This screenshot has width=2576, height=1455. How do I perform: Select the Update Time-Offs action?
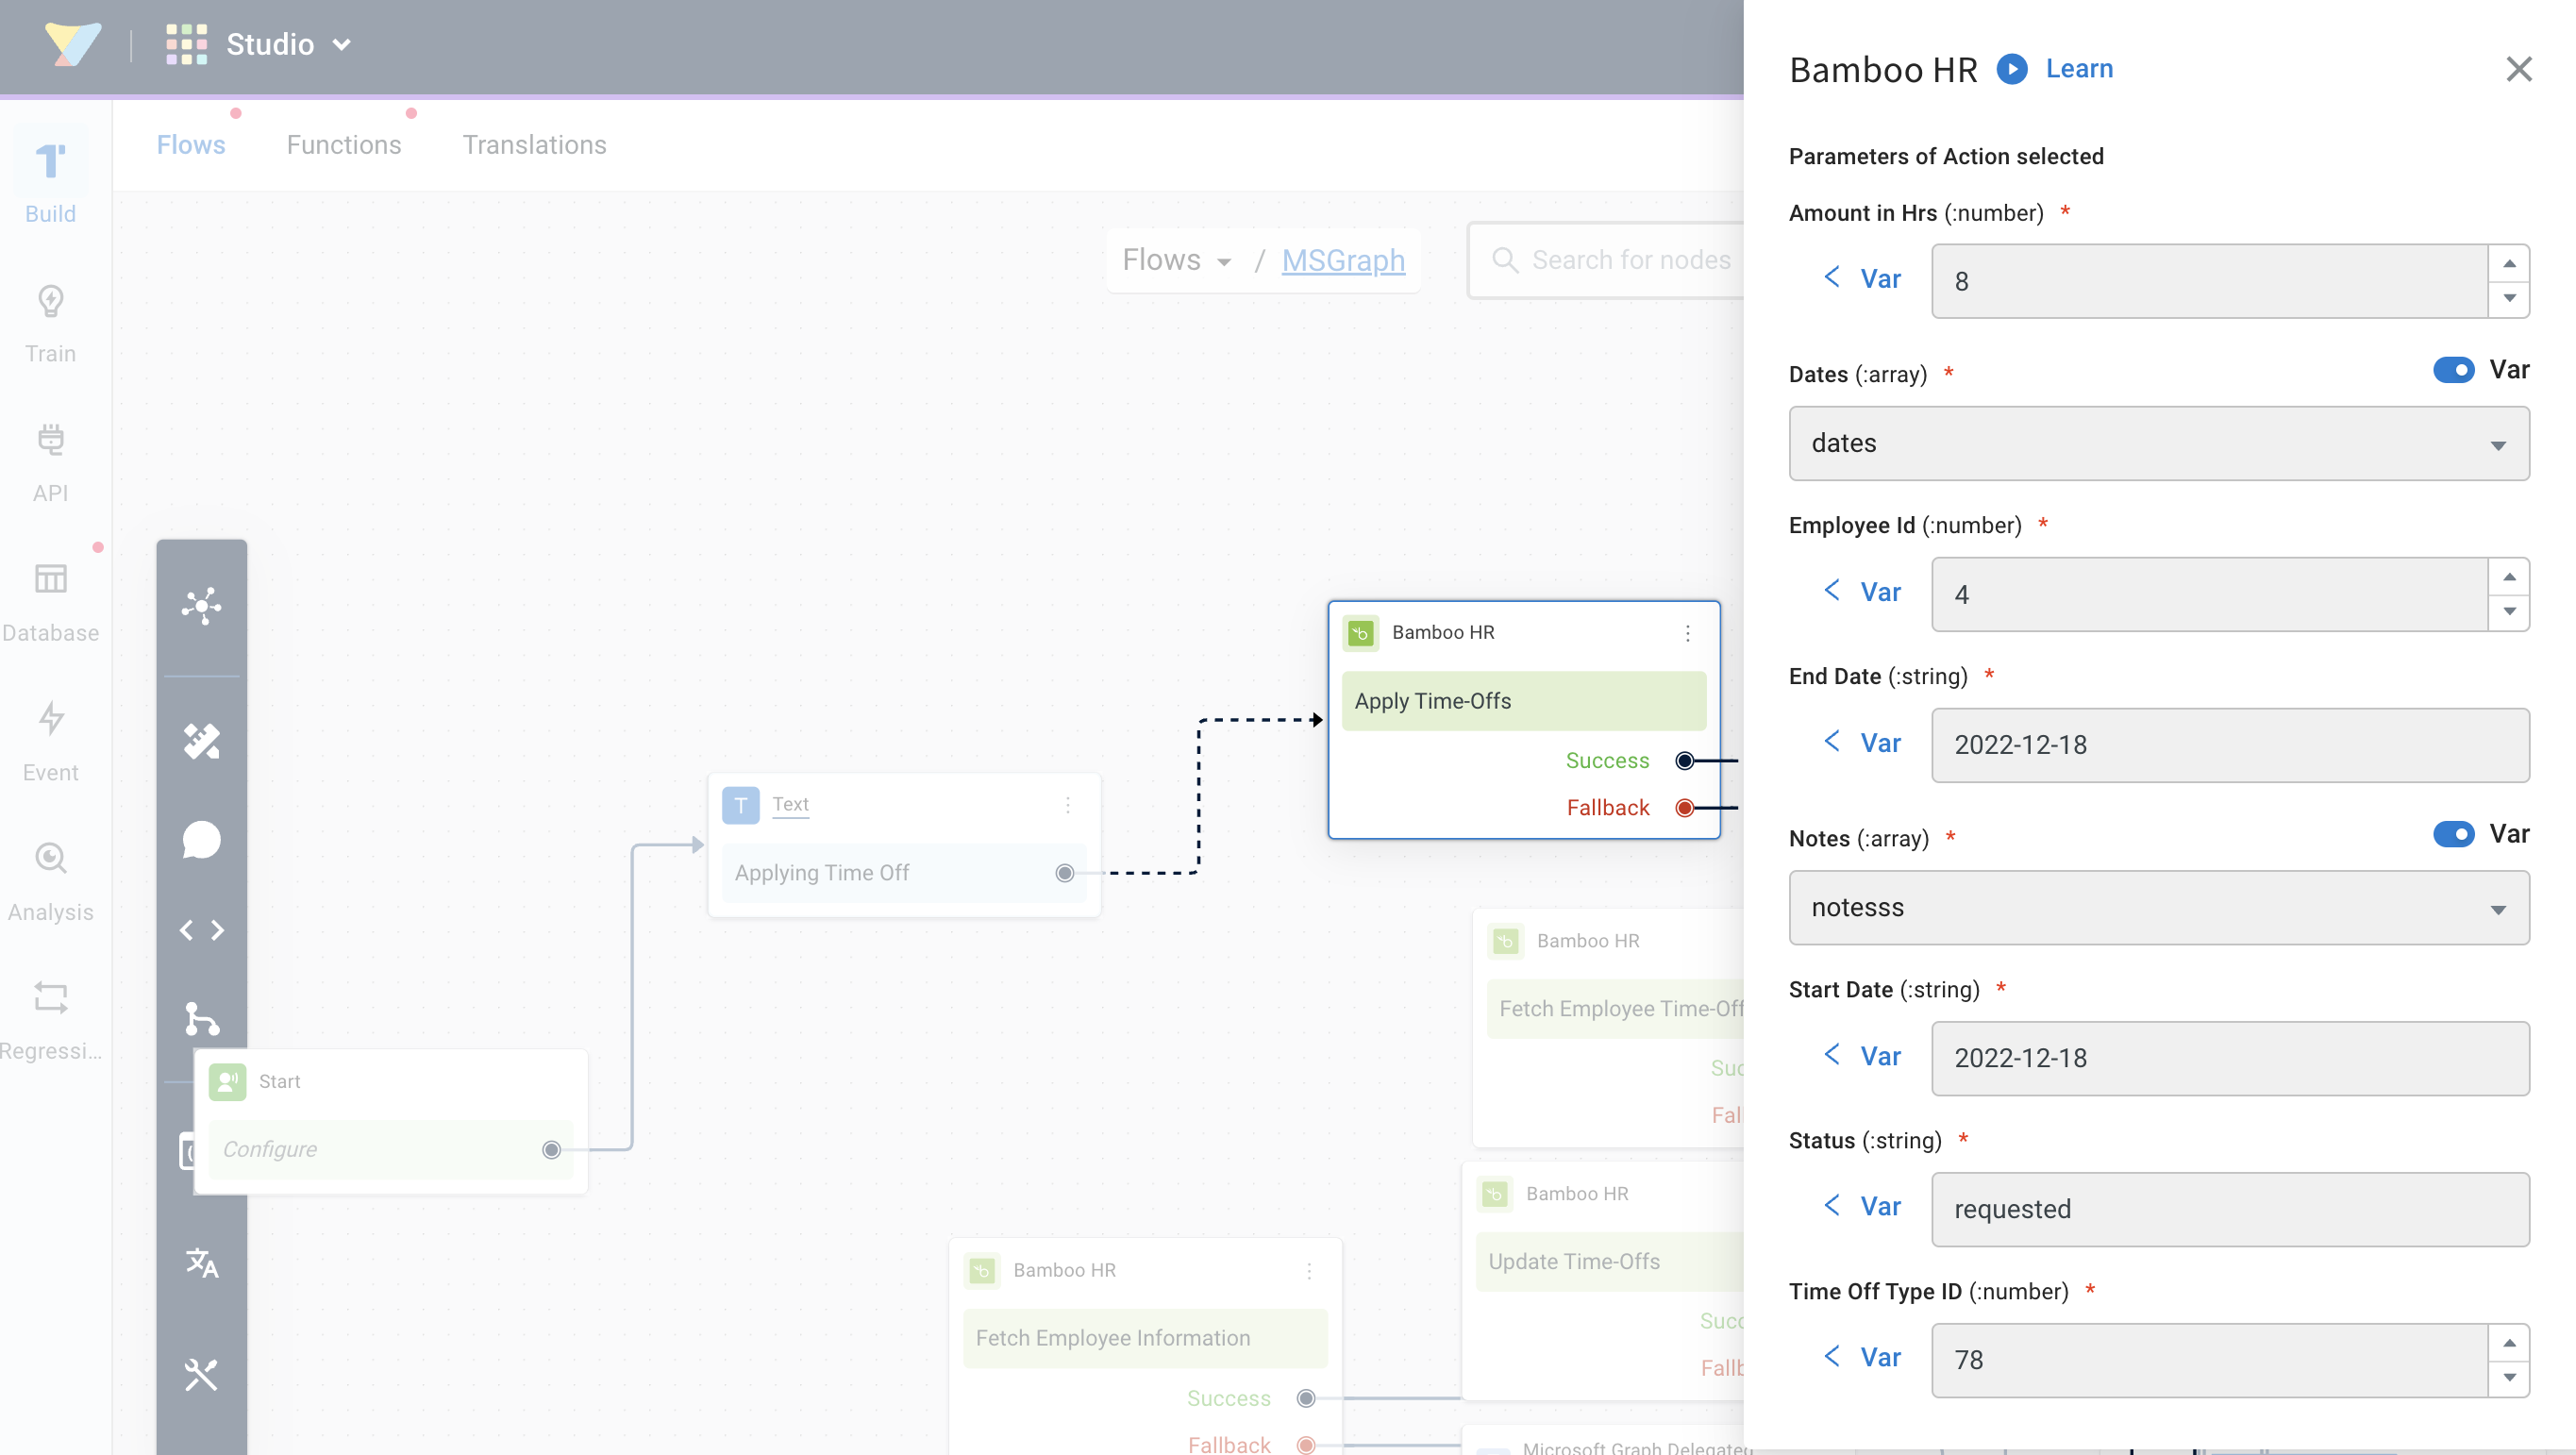coord(1610,1262)
